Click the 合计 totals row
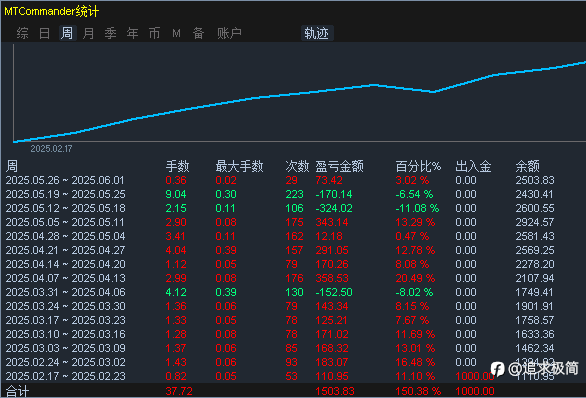The width and height of the screenshot is (586, 398). [x=293, y=391]
